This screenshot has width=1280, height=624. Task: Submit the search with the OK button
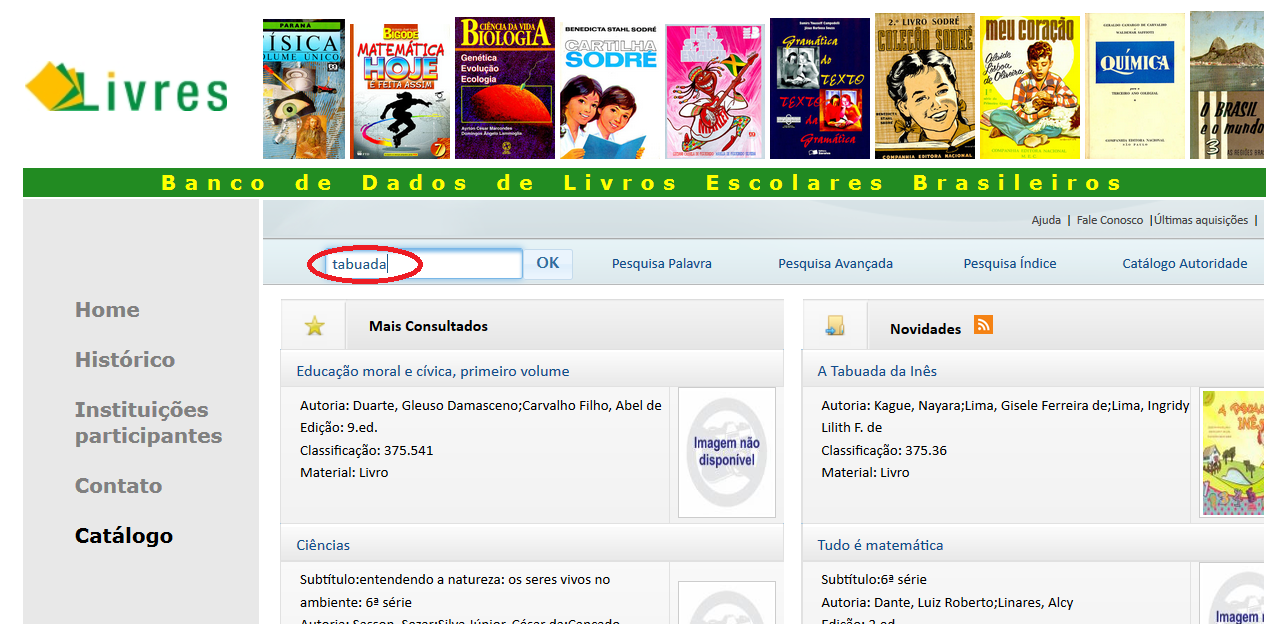pos(548,264)
